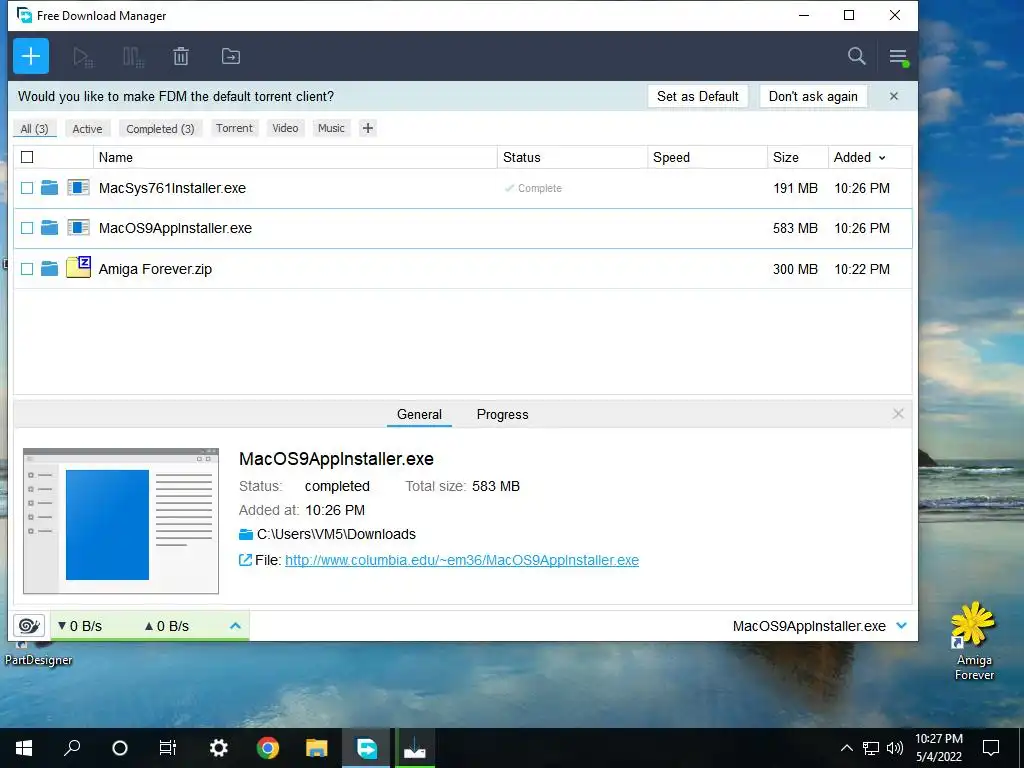The height and width of the screenshot is (768, 1024).
Task: Click MacSys761Installer.exe file type icon
Action: click(x=78, y=188)
